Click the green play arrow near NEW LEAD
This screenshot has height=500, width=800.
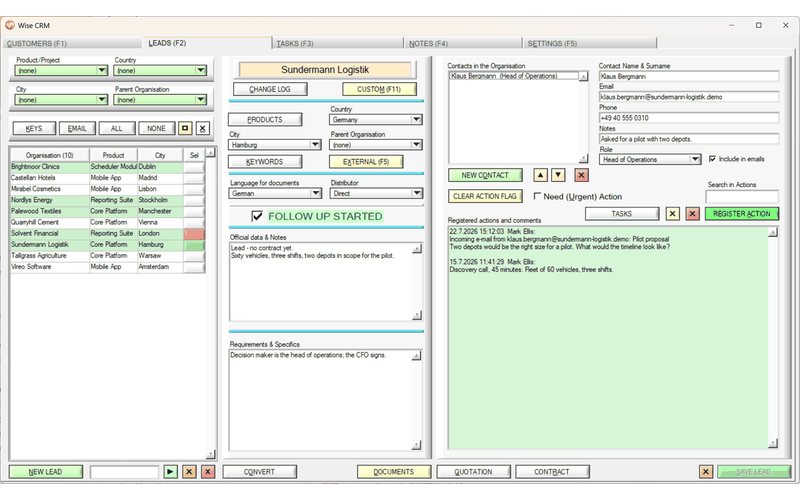170,471
